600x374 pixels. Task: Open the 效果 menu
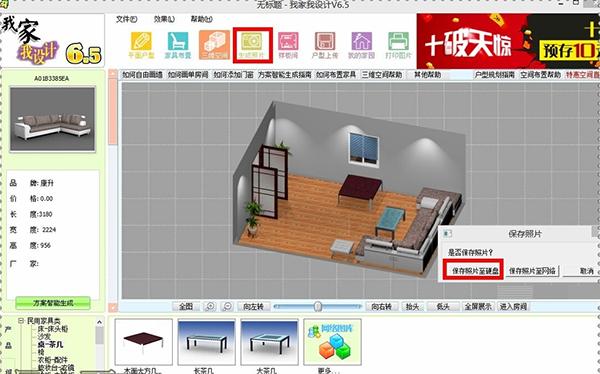(x=164, y=19)
